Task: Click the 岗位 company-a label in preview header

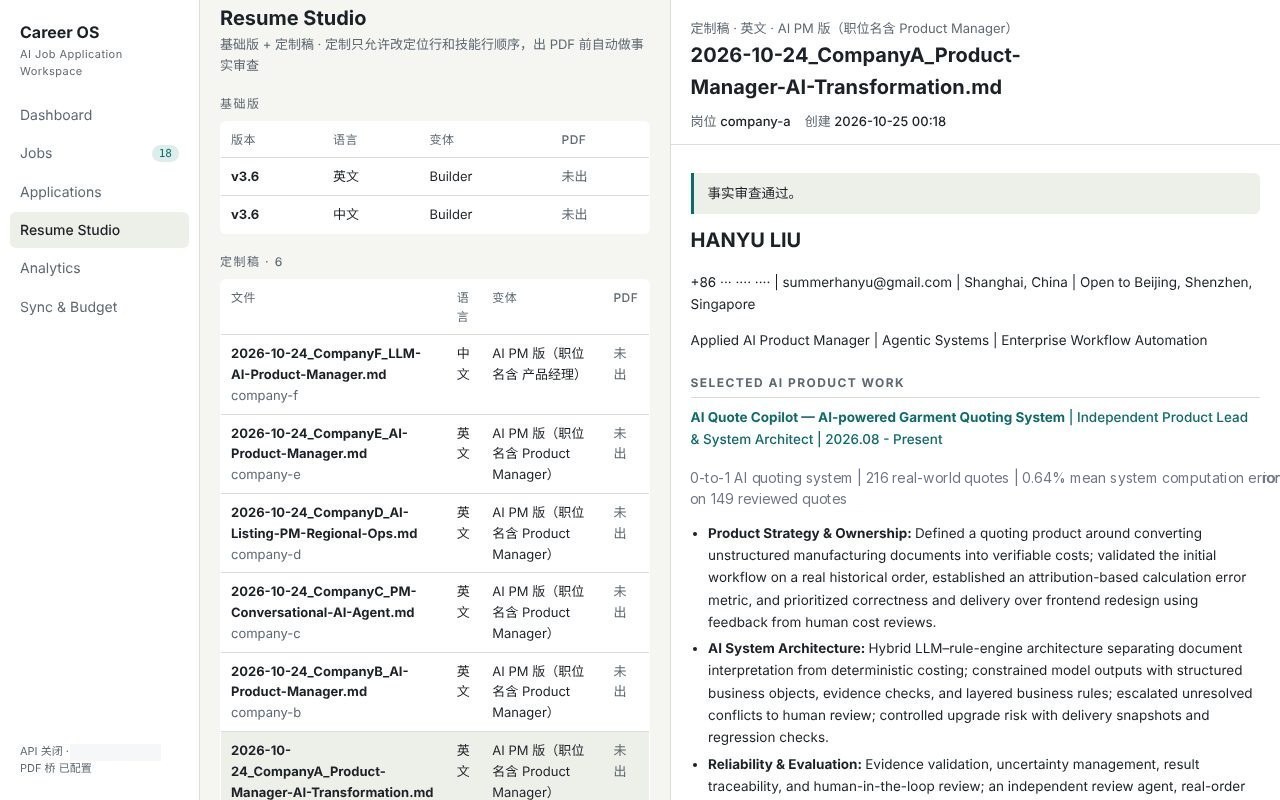Action: [740, 121]
